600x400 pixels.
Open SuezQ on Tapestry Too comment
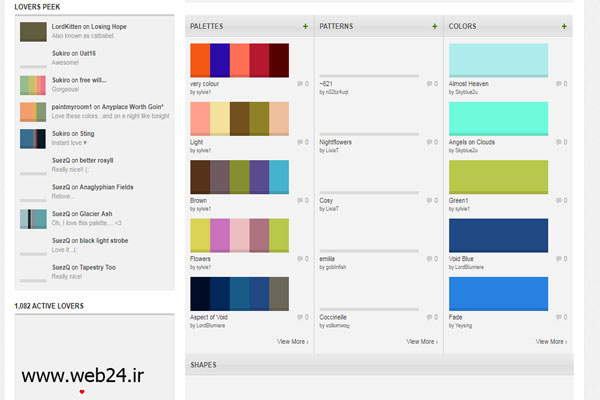(84, 268)
